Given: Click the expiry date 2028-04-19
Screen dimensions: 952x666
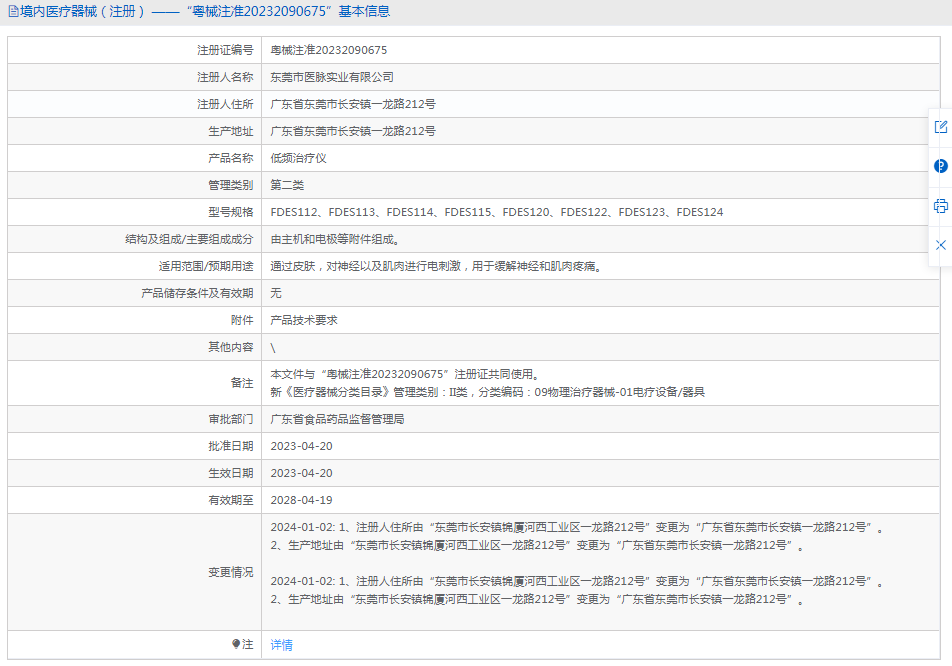Looking at the screenshot, I should click(301, 500).
